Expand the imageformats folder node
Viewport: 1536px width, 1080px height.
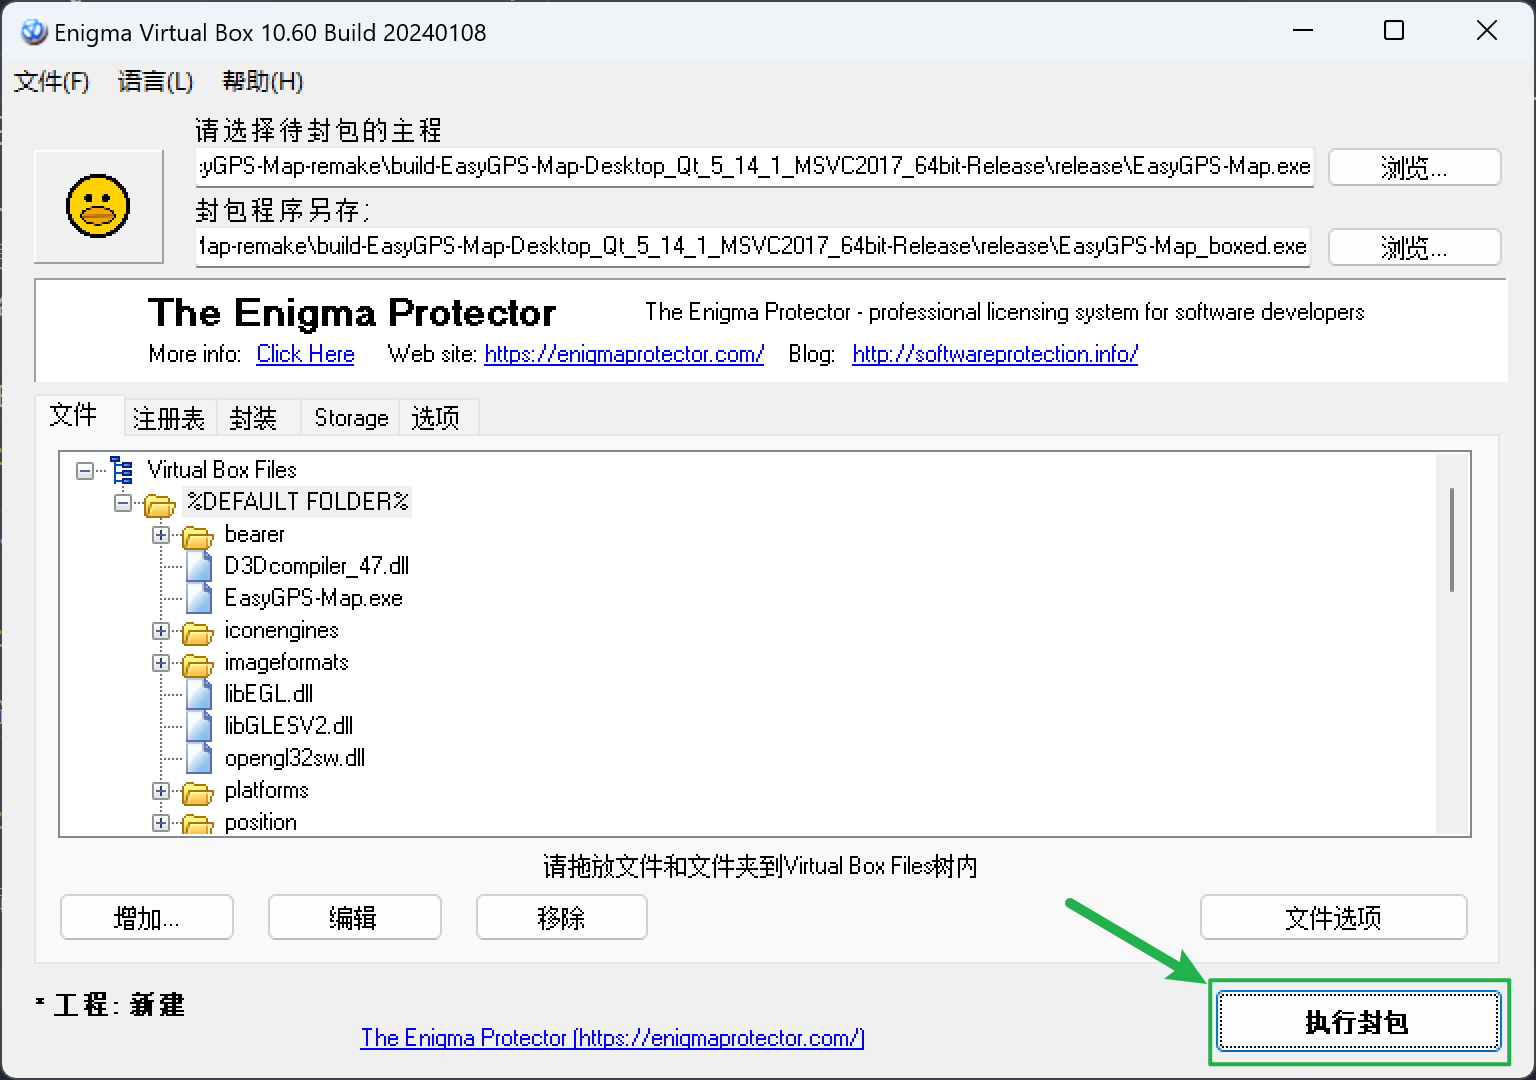tap(161, 662)
